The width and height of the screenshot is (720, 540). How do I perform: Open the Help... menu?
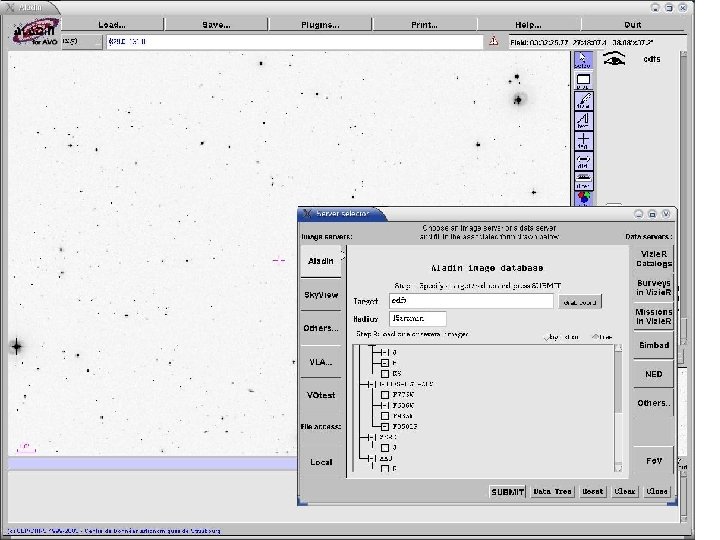pyautogui.click(x=528, y=25)
